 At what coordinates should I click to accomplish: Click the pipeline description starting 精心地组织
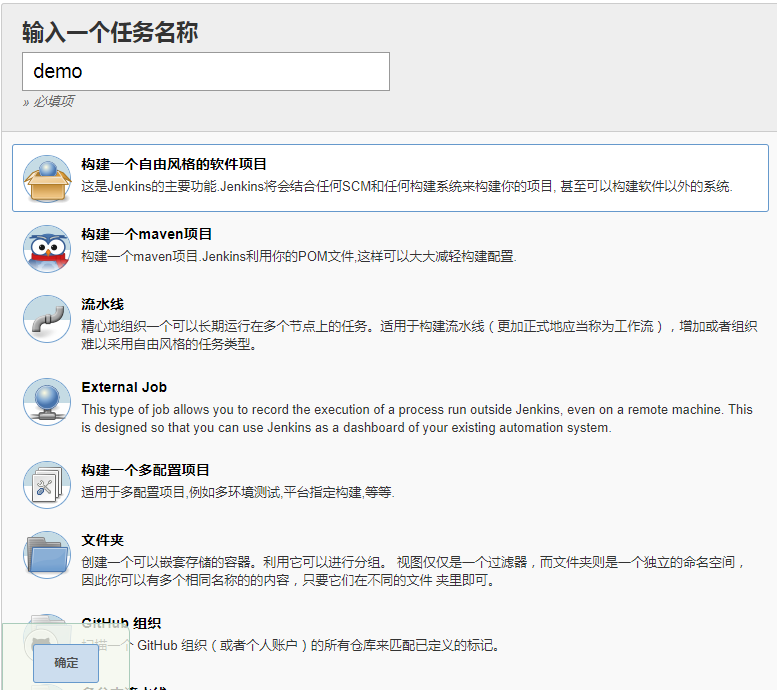[419, 335]
